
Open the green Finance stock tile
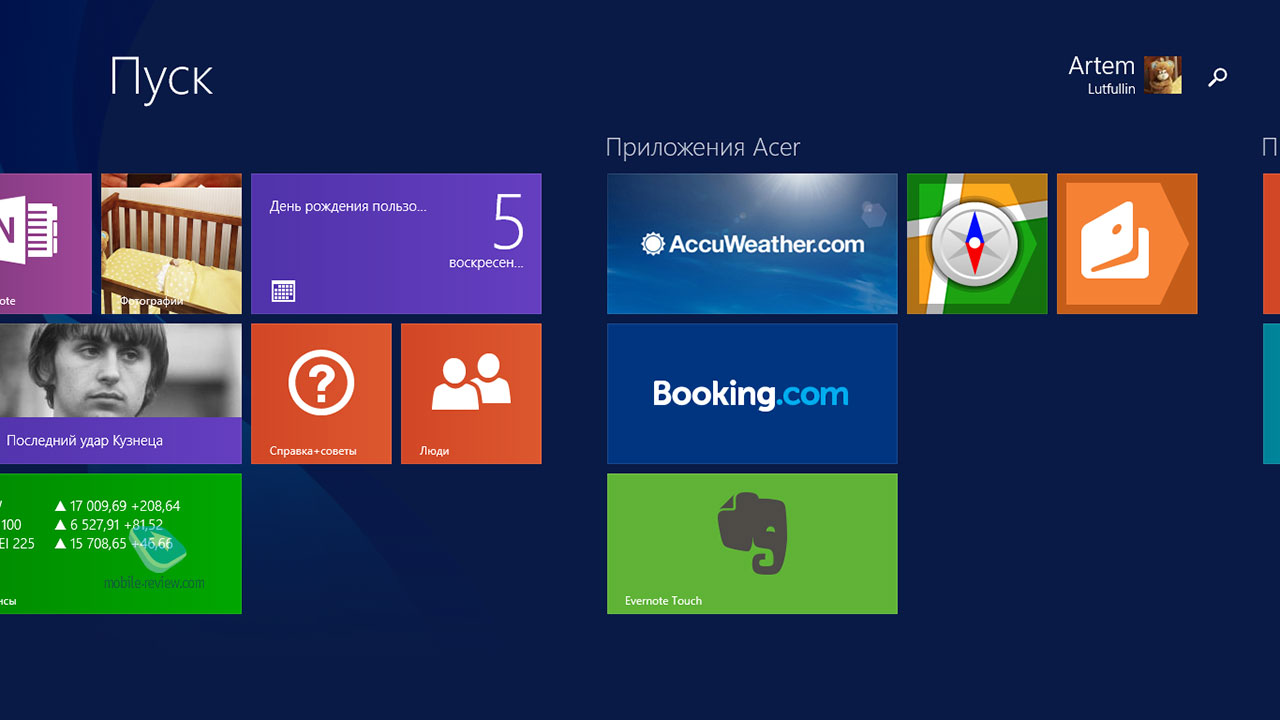(120, 544)
